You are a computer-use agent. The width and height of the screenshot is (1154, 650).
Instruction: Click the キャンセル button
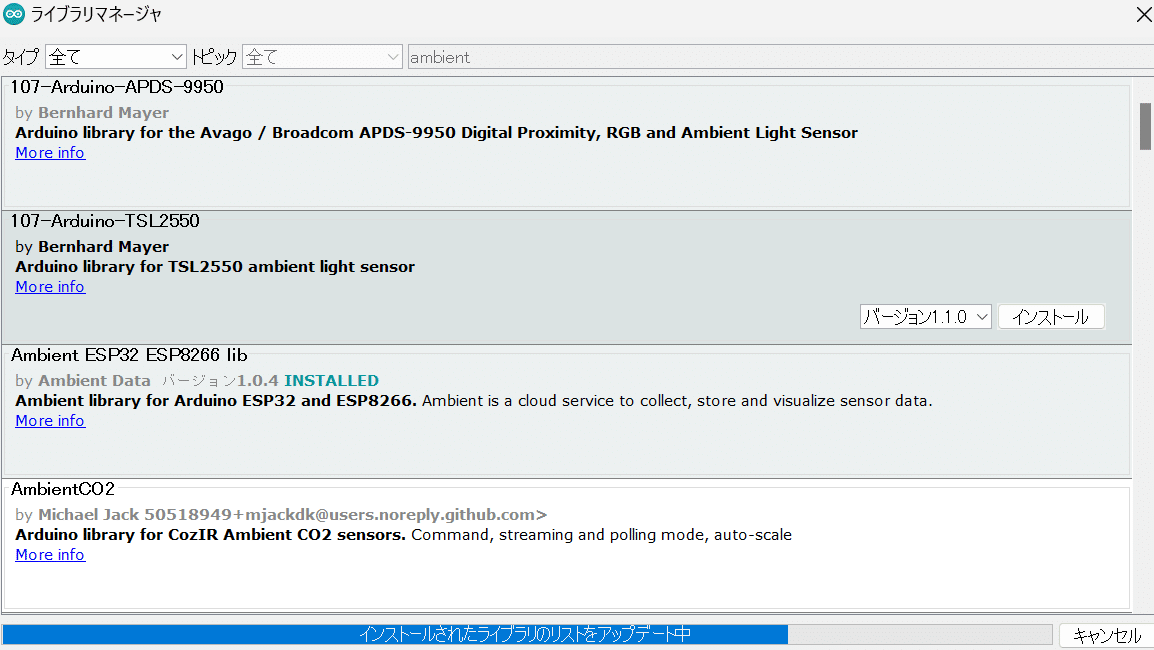[1106, 635]
